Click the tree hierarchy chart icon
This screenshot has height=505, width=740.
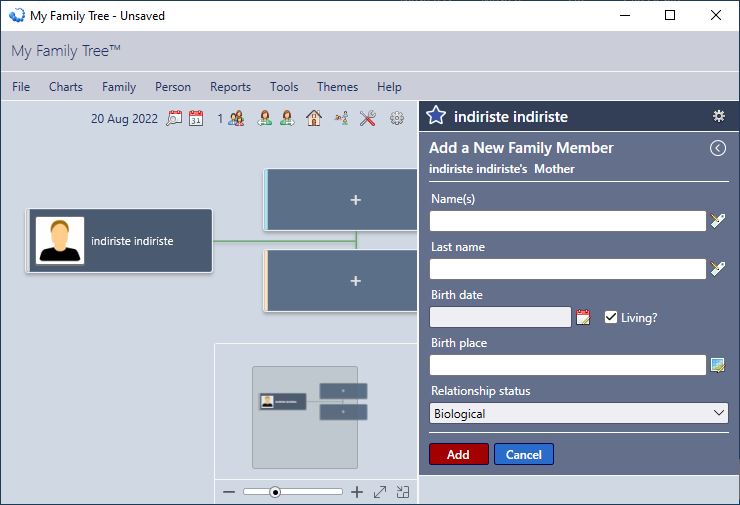tap(342, 118)
